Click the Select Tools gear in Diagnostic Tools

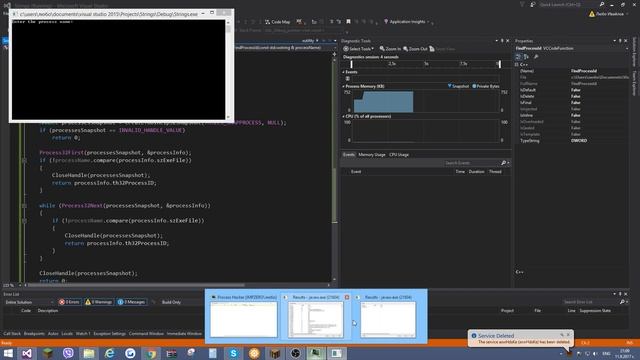tap(346, 49)
